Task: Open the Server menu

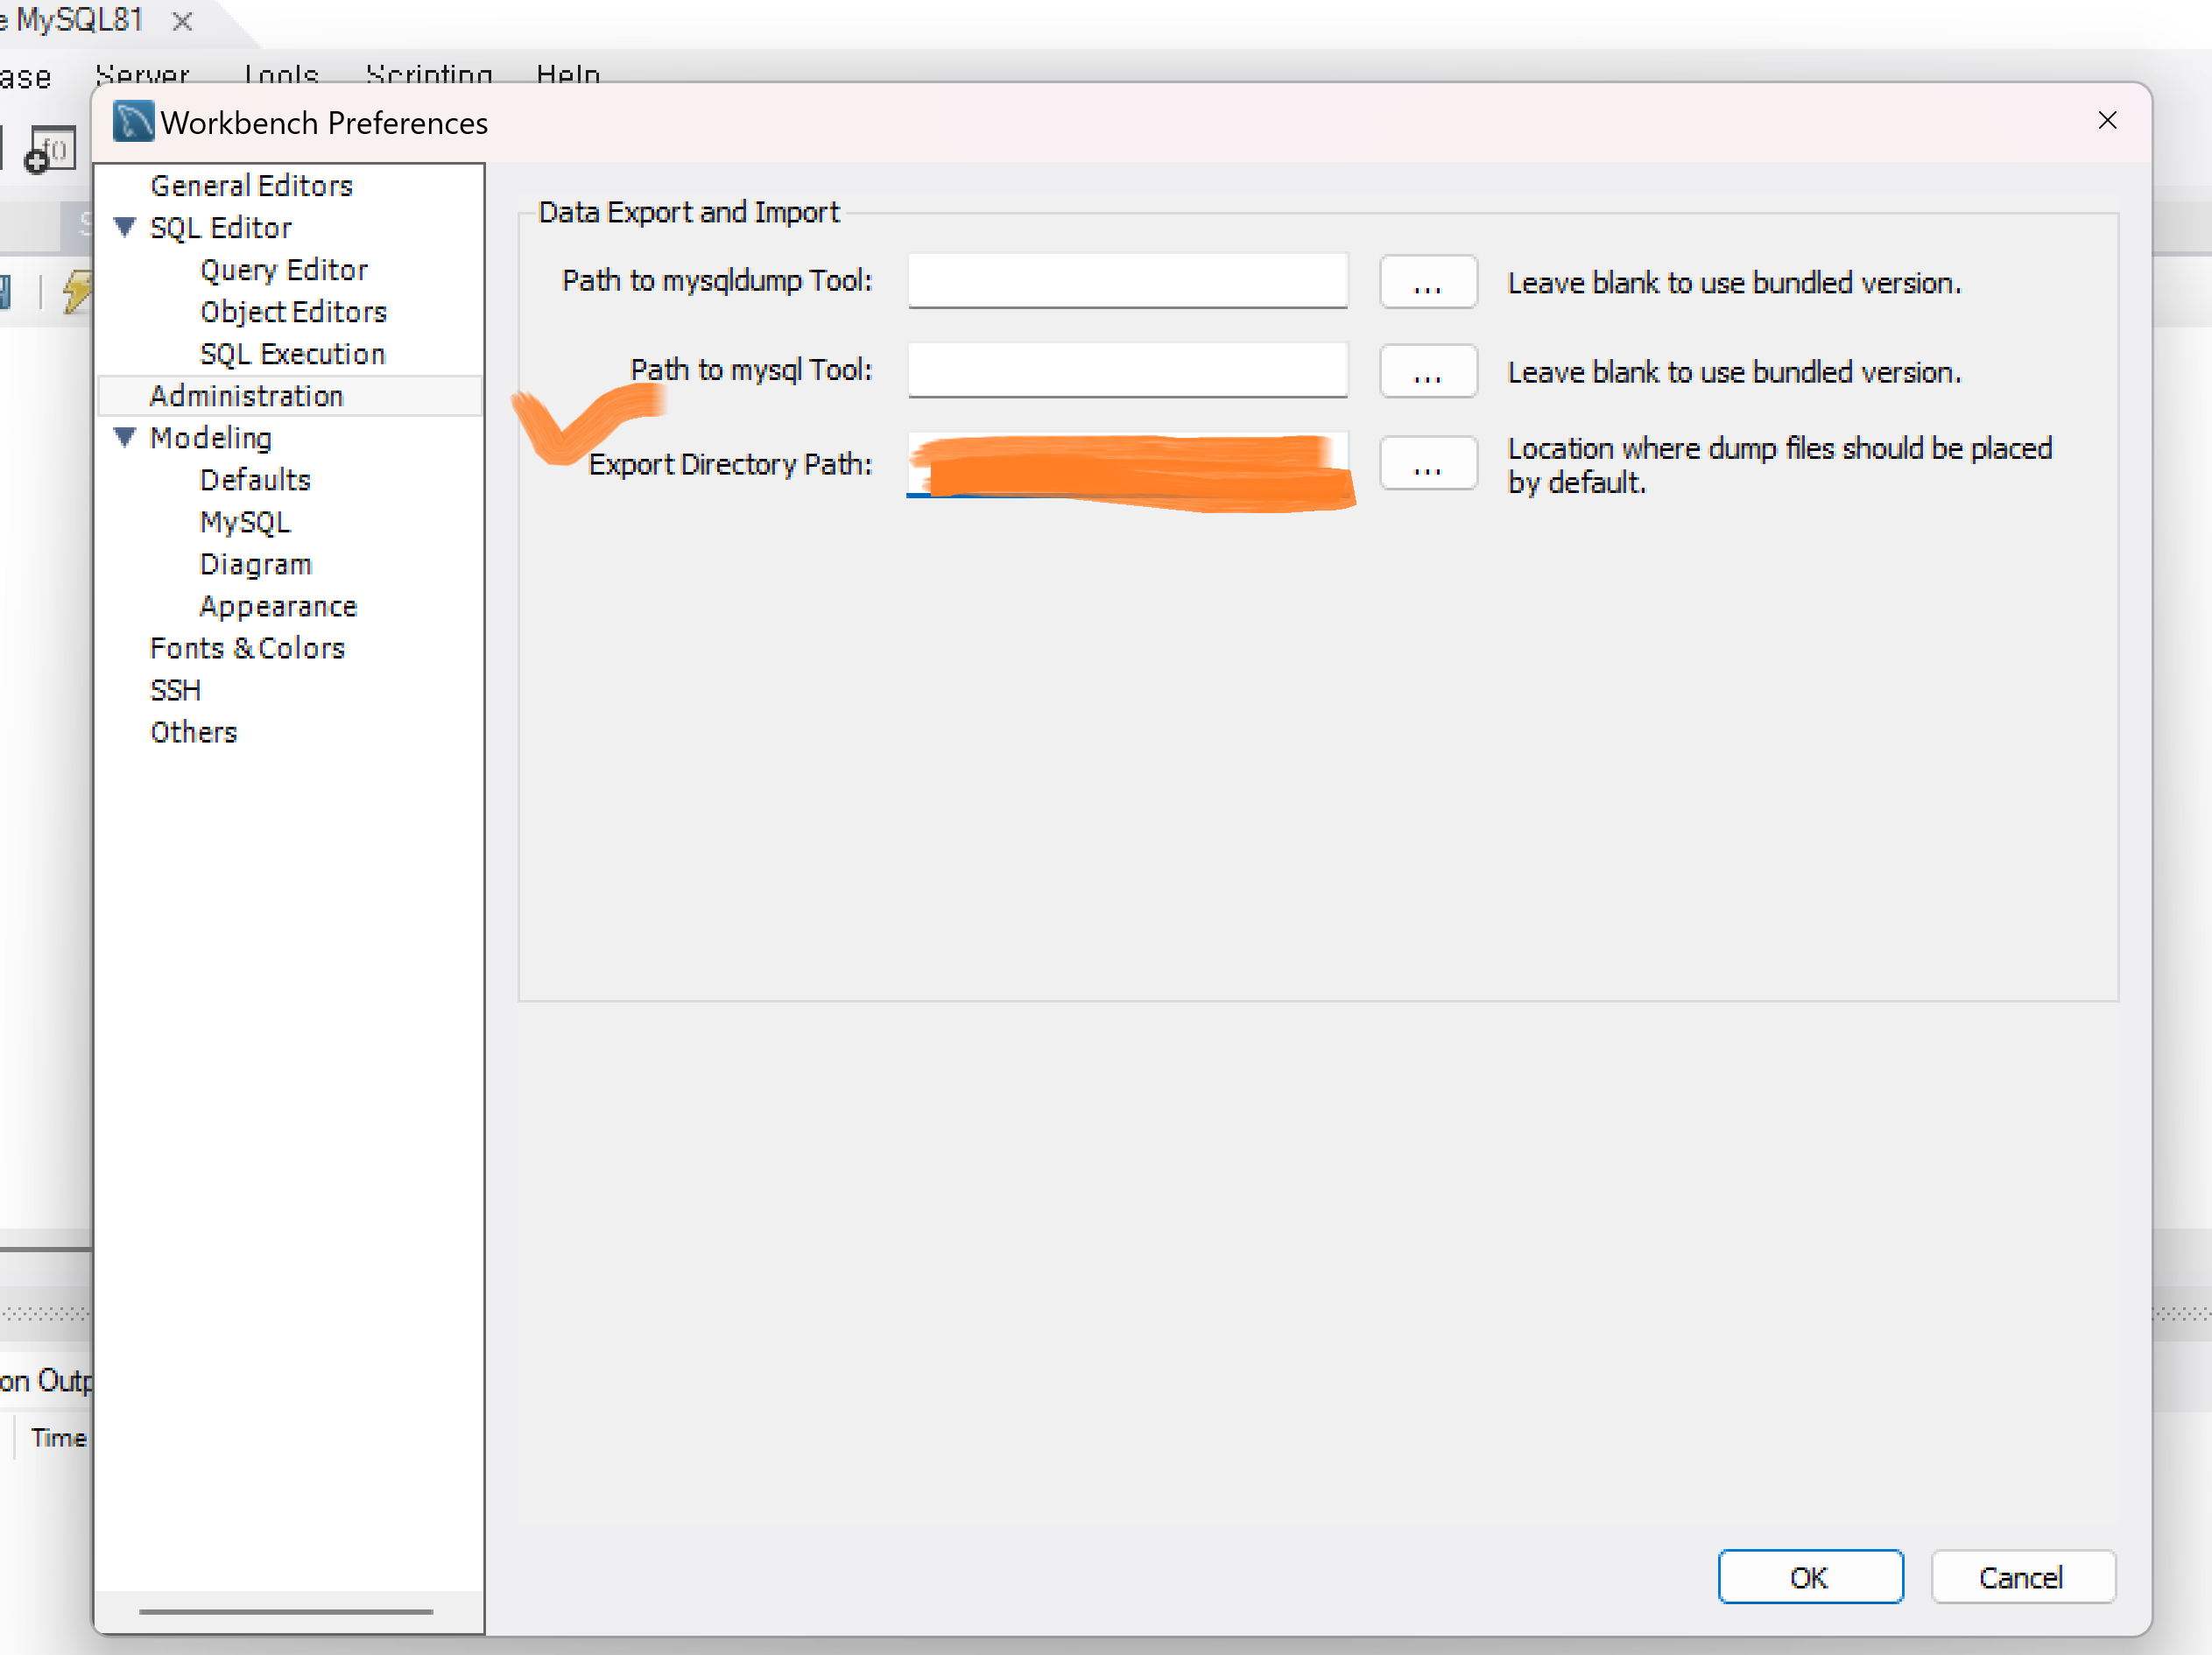Action: click(x=142, y=74)
